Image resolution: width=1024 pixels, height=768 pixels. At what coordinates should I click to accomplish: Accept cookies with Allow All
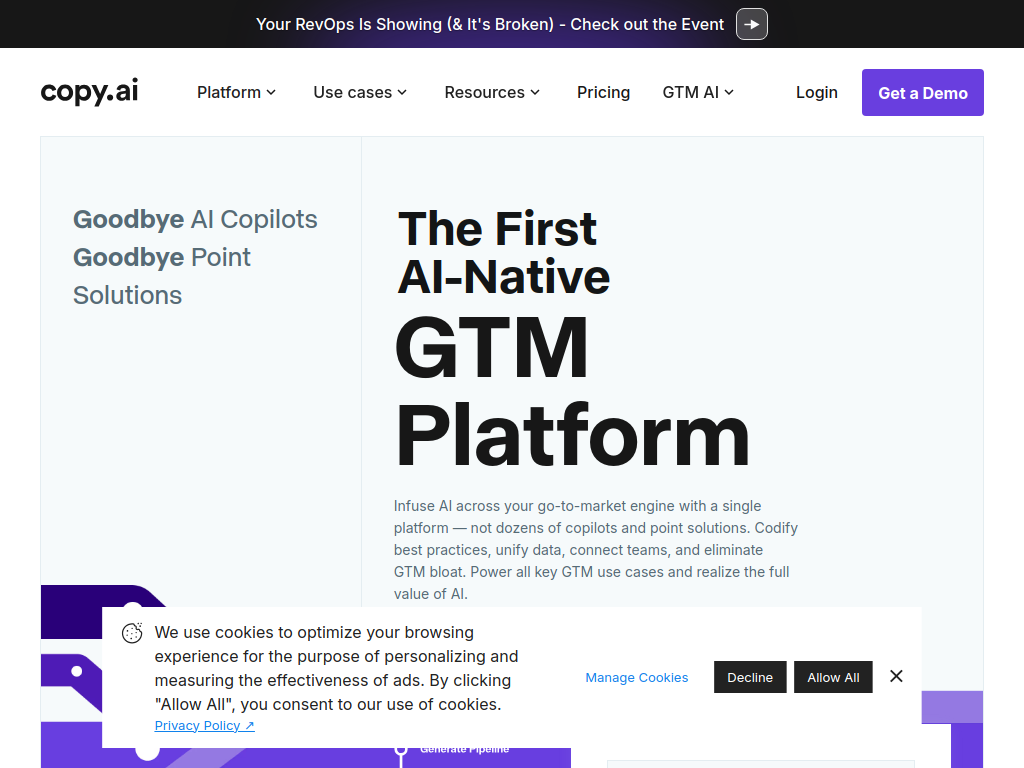click(x=833, y=677)
